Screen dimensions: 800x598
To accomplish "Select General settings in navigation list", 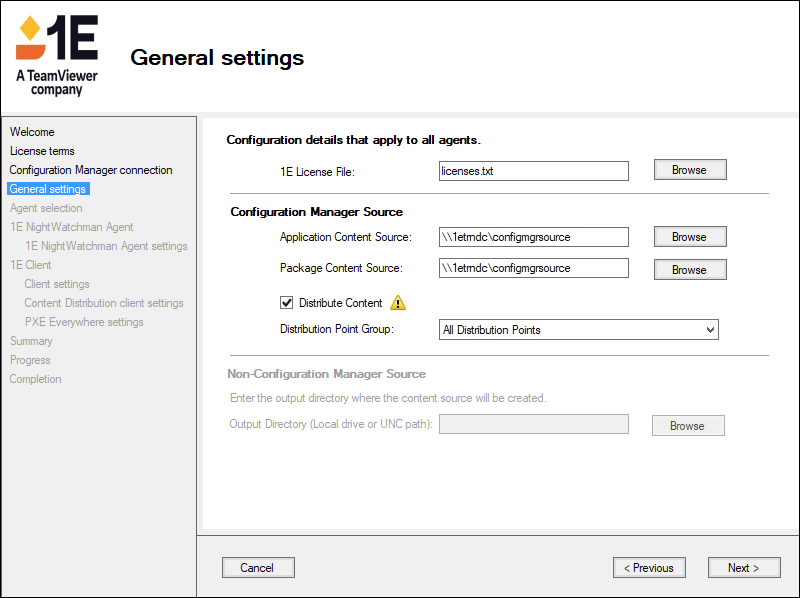I will point(48,189).
